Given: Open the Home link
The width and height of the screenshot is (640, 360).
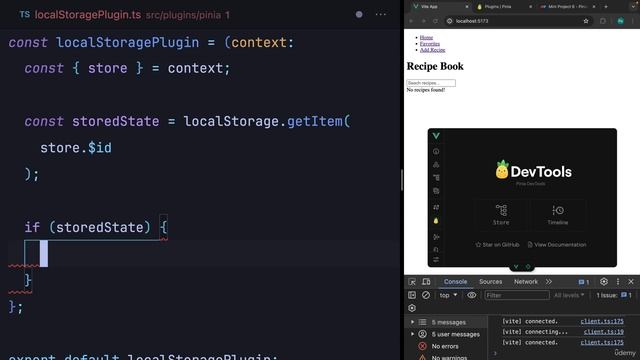Looking at the screenshot, I should [426, 37].
